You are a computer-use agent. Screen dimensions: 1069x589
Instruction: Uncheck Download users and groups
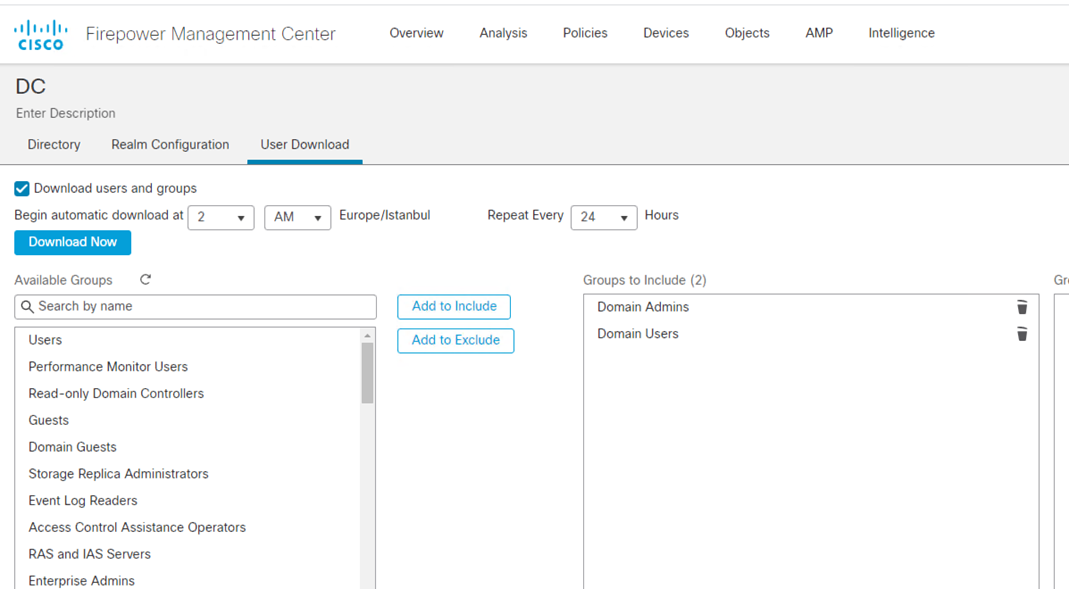click(22, 188)
